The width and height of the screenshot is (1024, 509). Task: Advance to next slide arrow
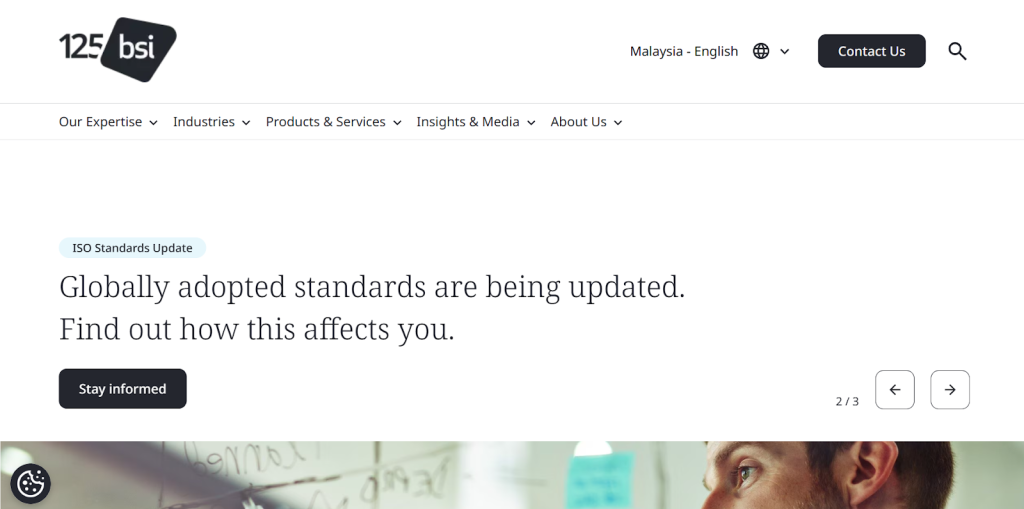949,390
